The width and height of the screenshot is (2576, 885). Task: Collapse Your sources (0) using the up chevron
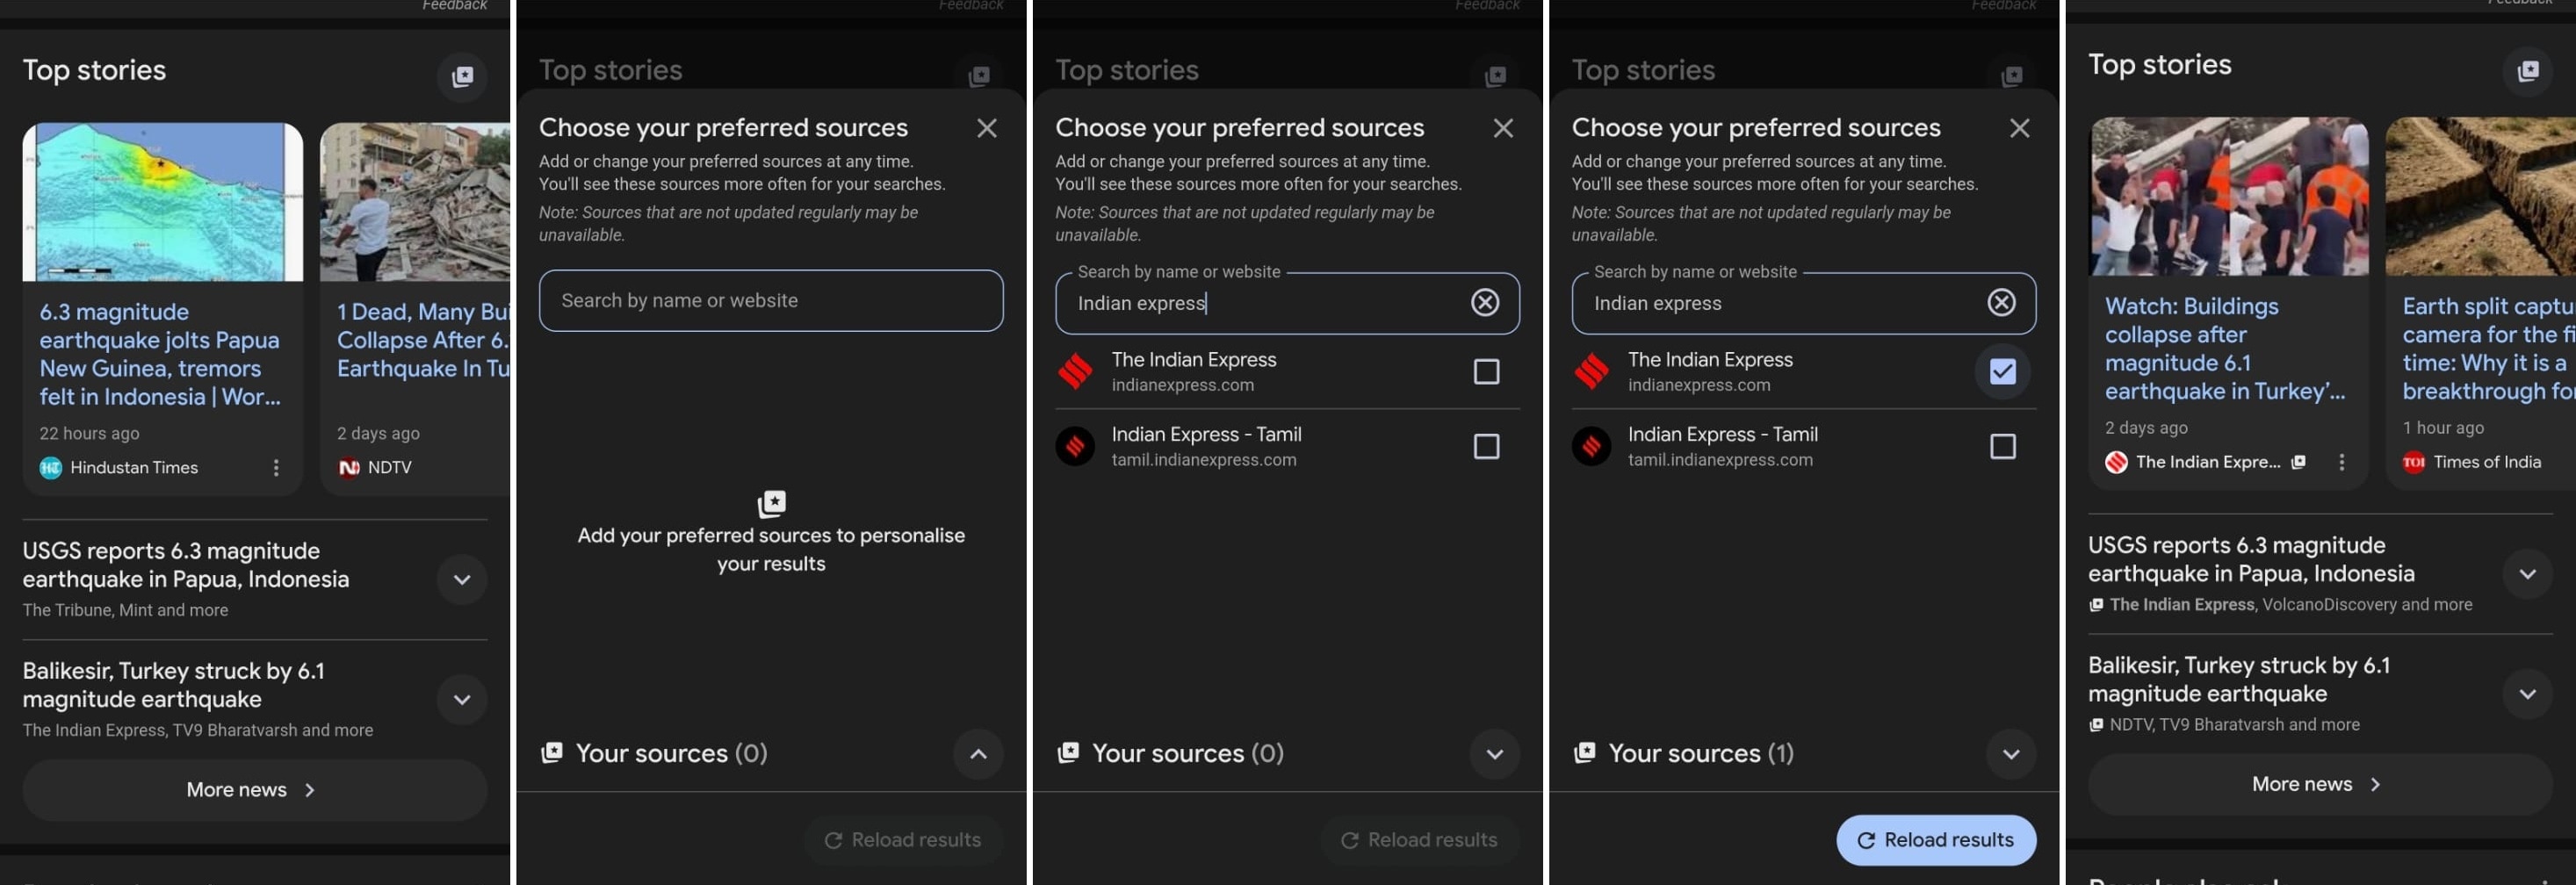978,754
